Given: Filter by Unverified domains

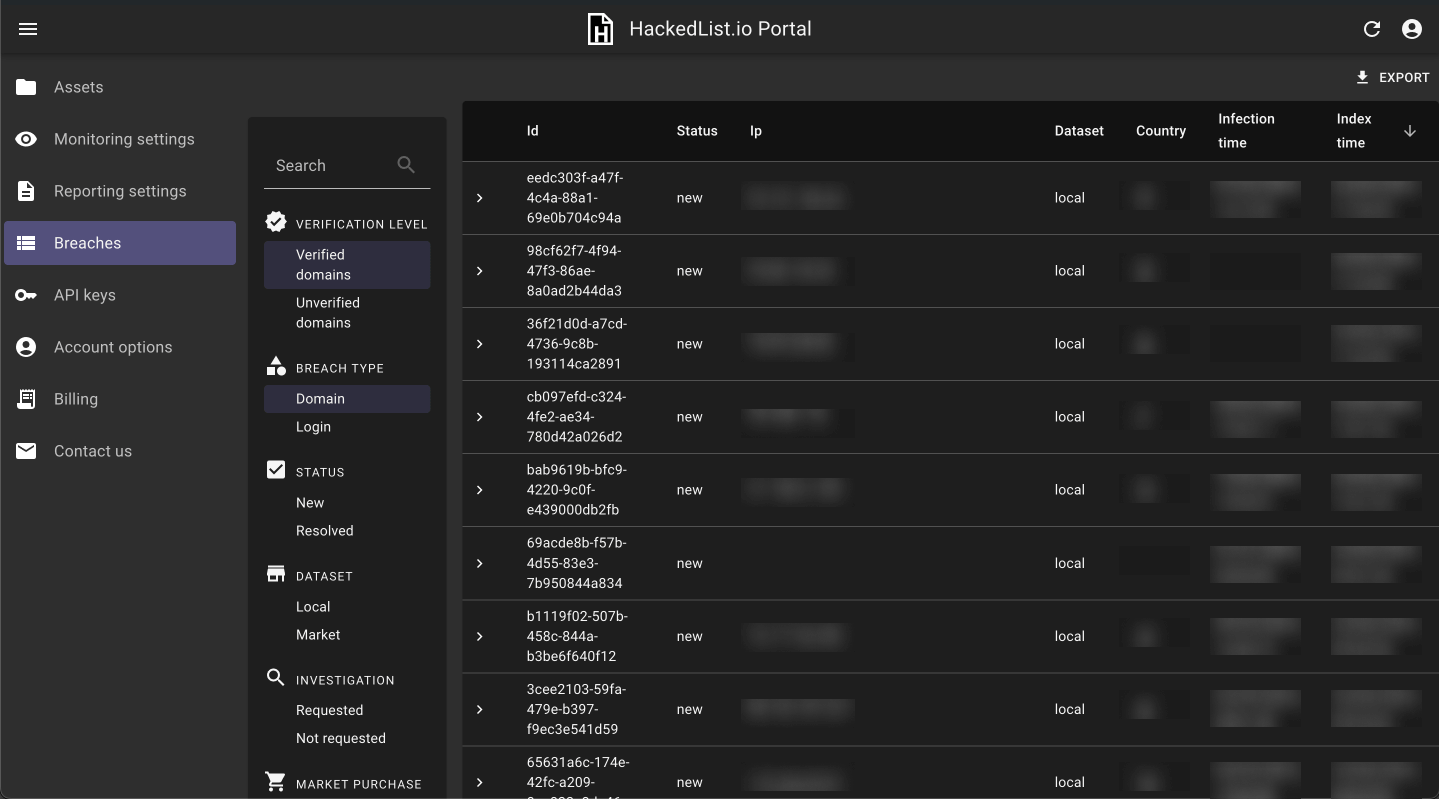Looking at the screenshot, I should (347, 313).
